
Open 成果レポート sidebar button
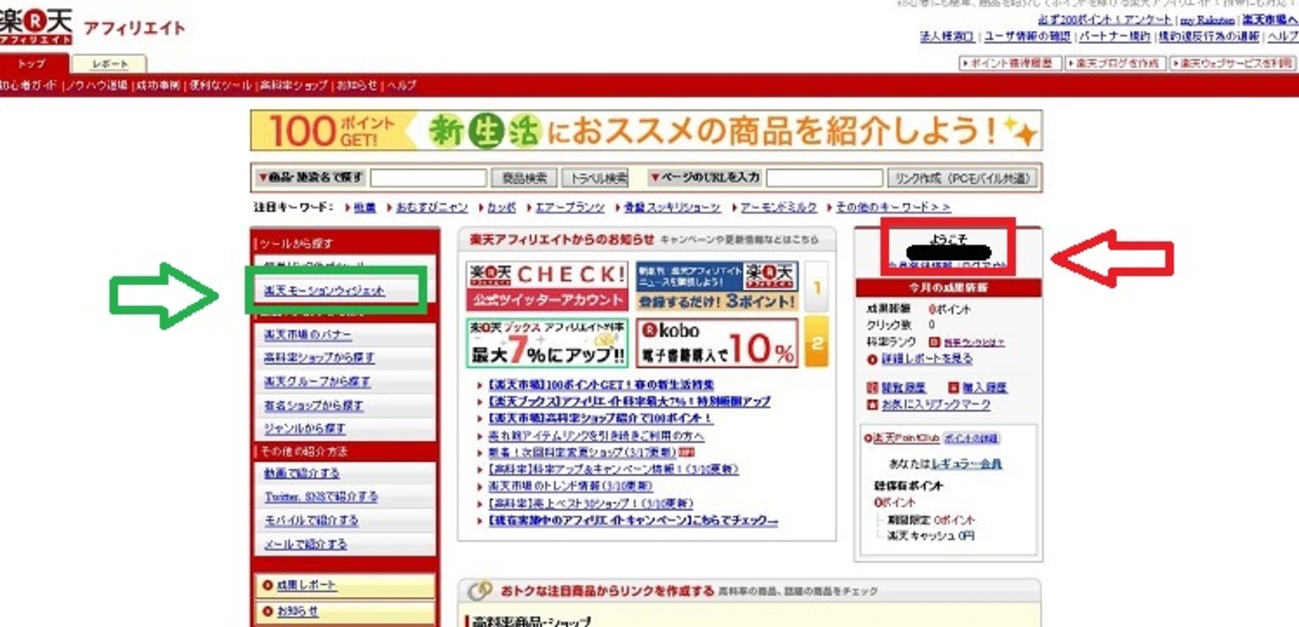point(345,585)
